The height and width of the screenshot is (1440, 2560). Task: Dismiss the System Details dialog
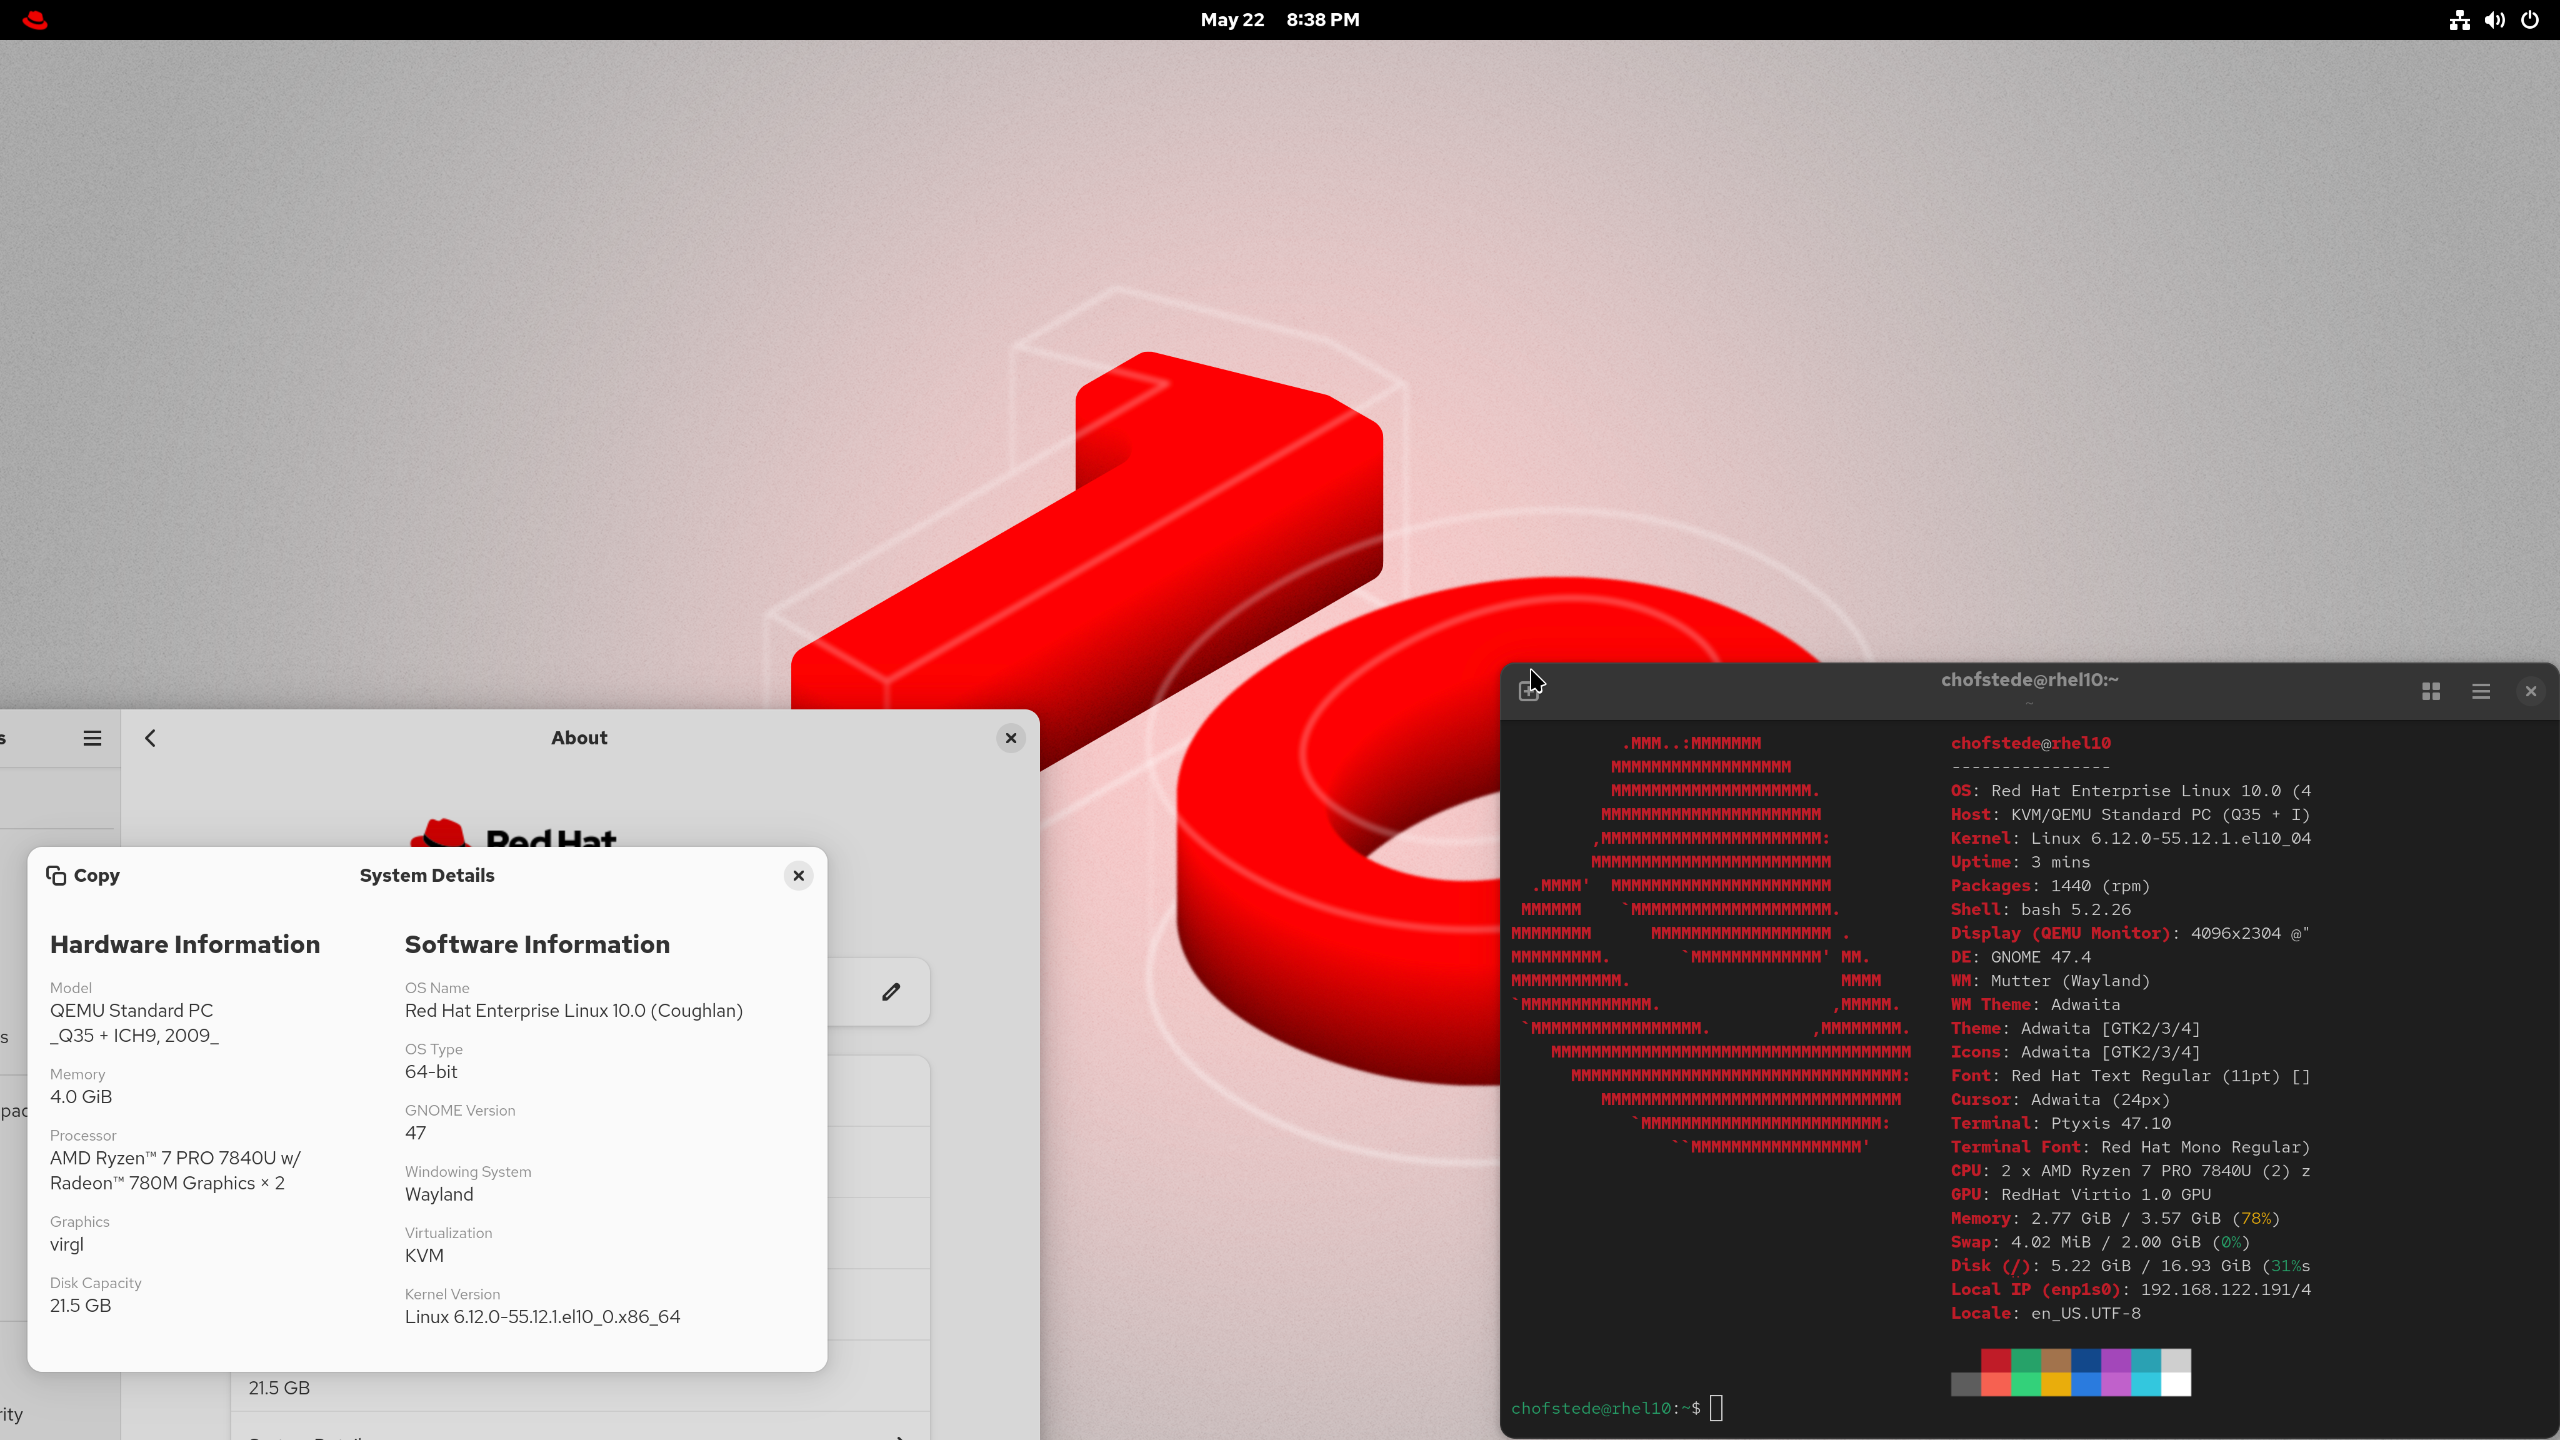798,876
